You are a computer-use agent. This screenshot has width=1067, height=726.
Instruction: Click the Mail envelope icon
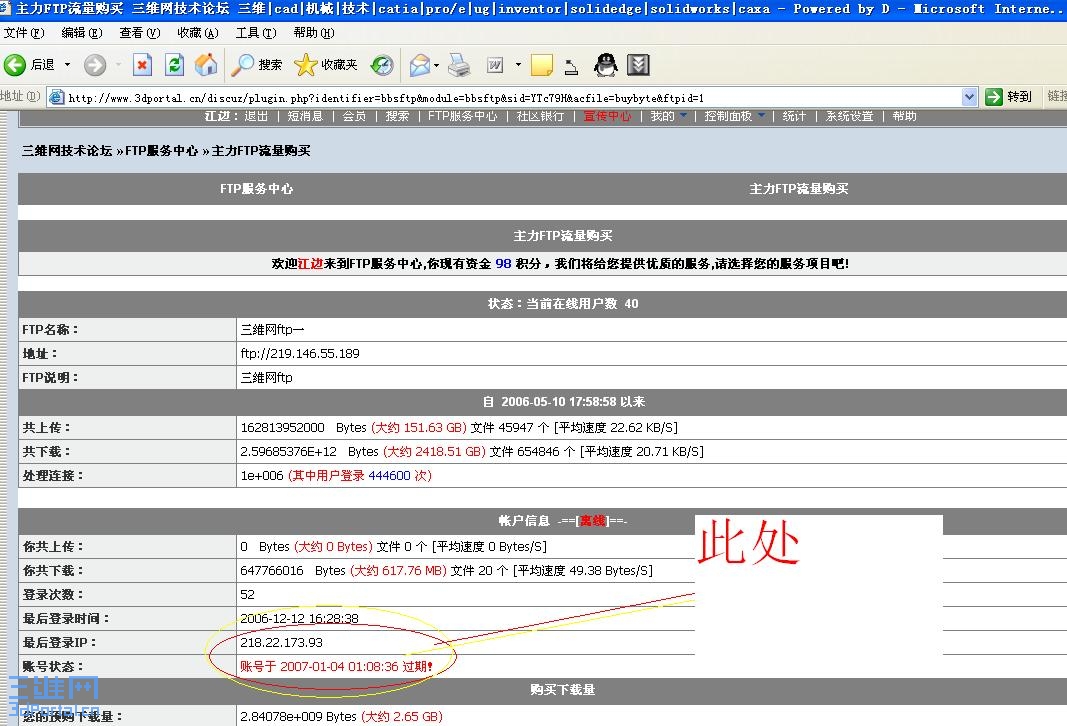click(419, 65)
